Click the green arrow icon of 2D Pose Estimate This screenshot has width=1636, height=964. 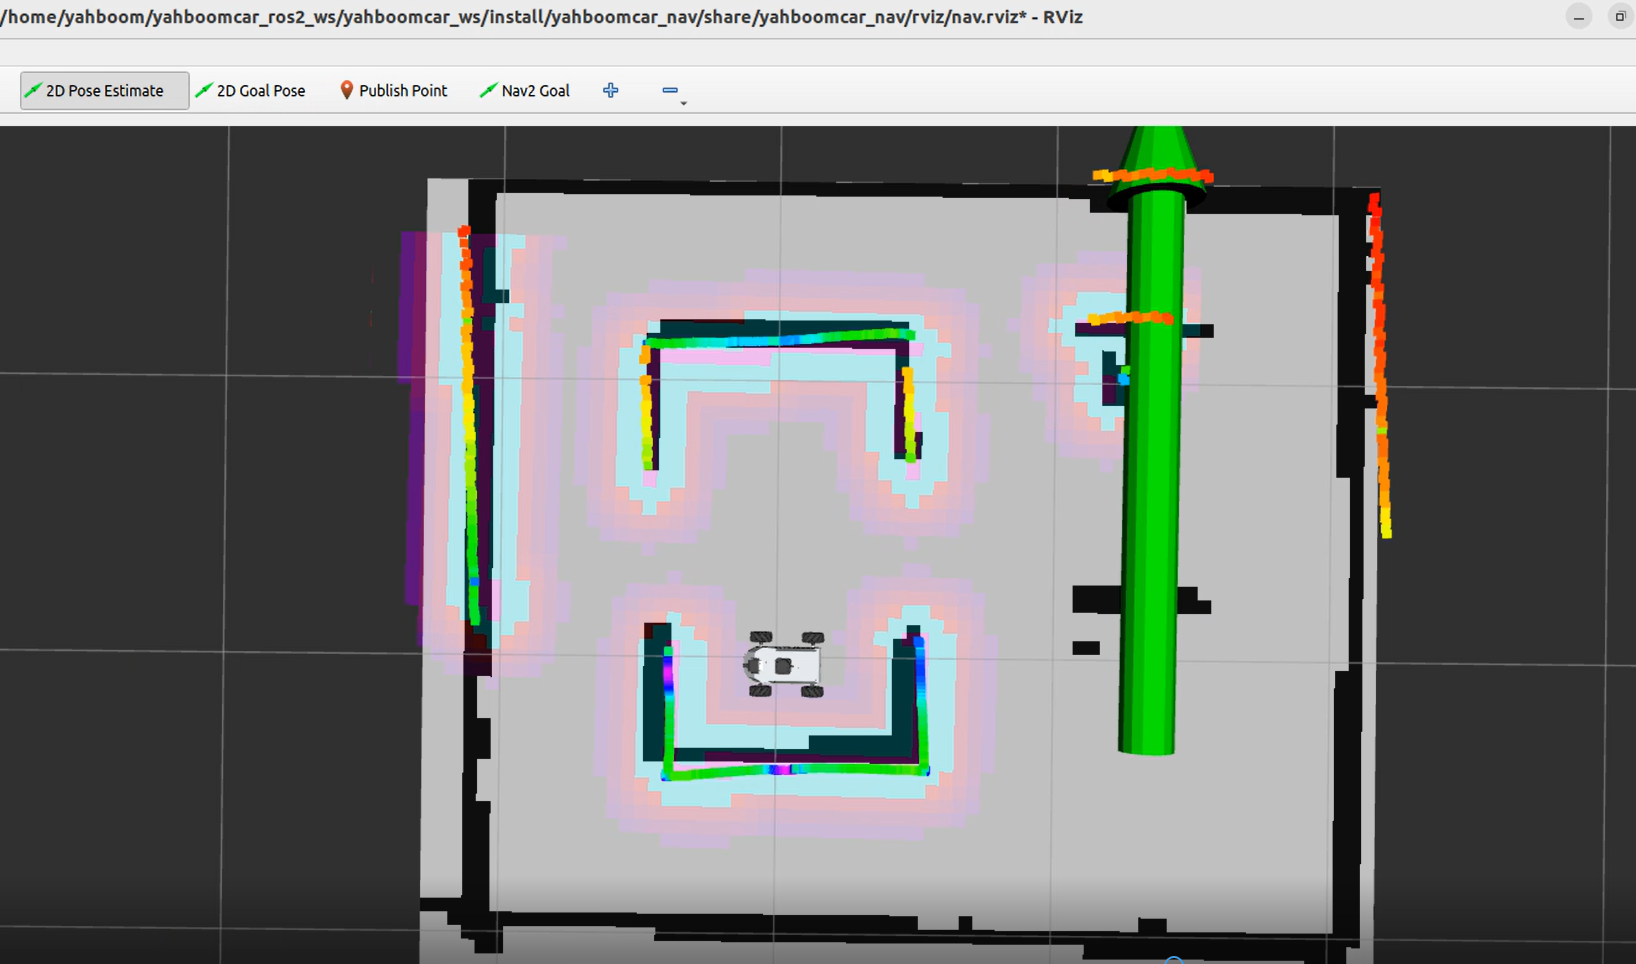coord(33,91)
